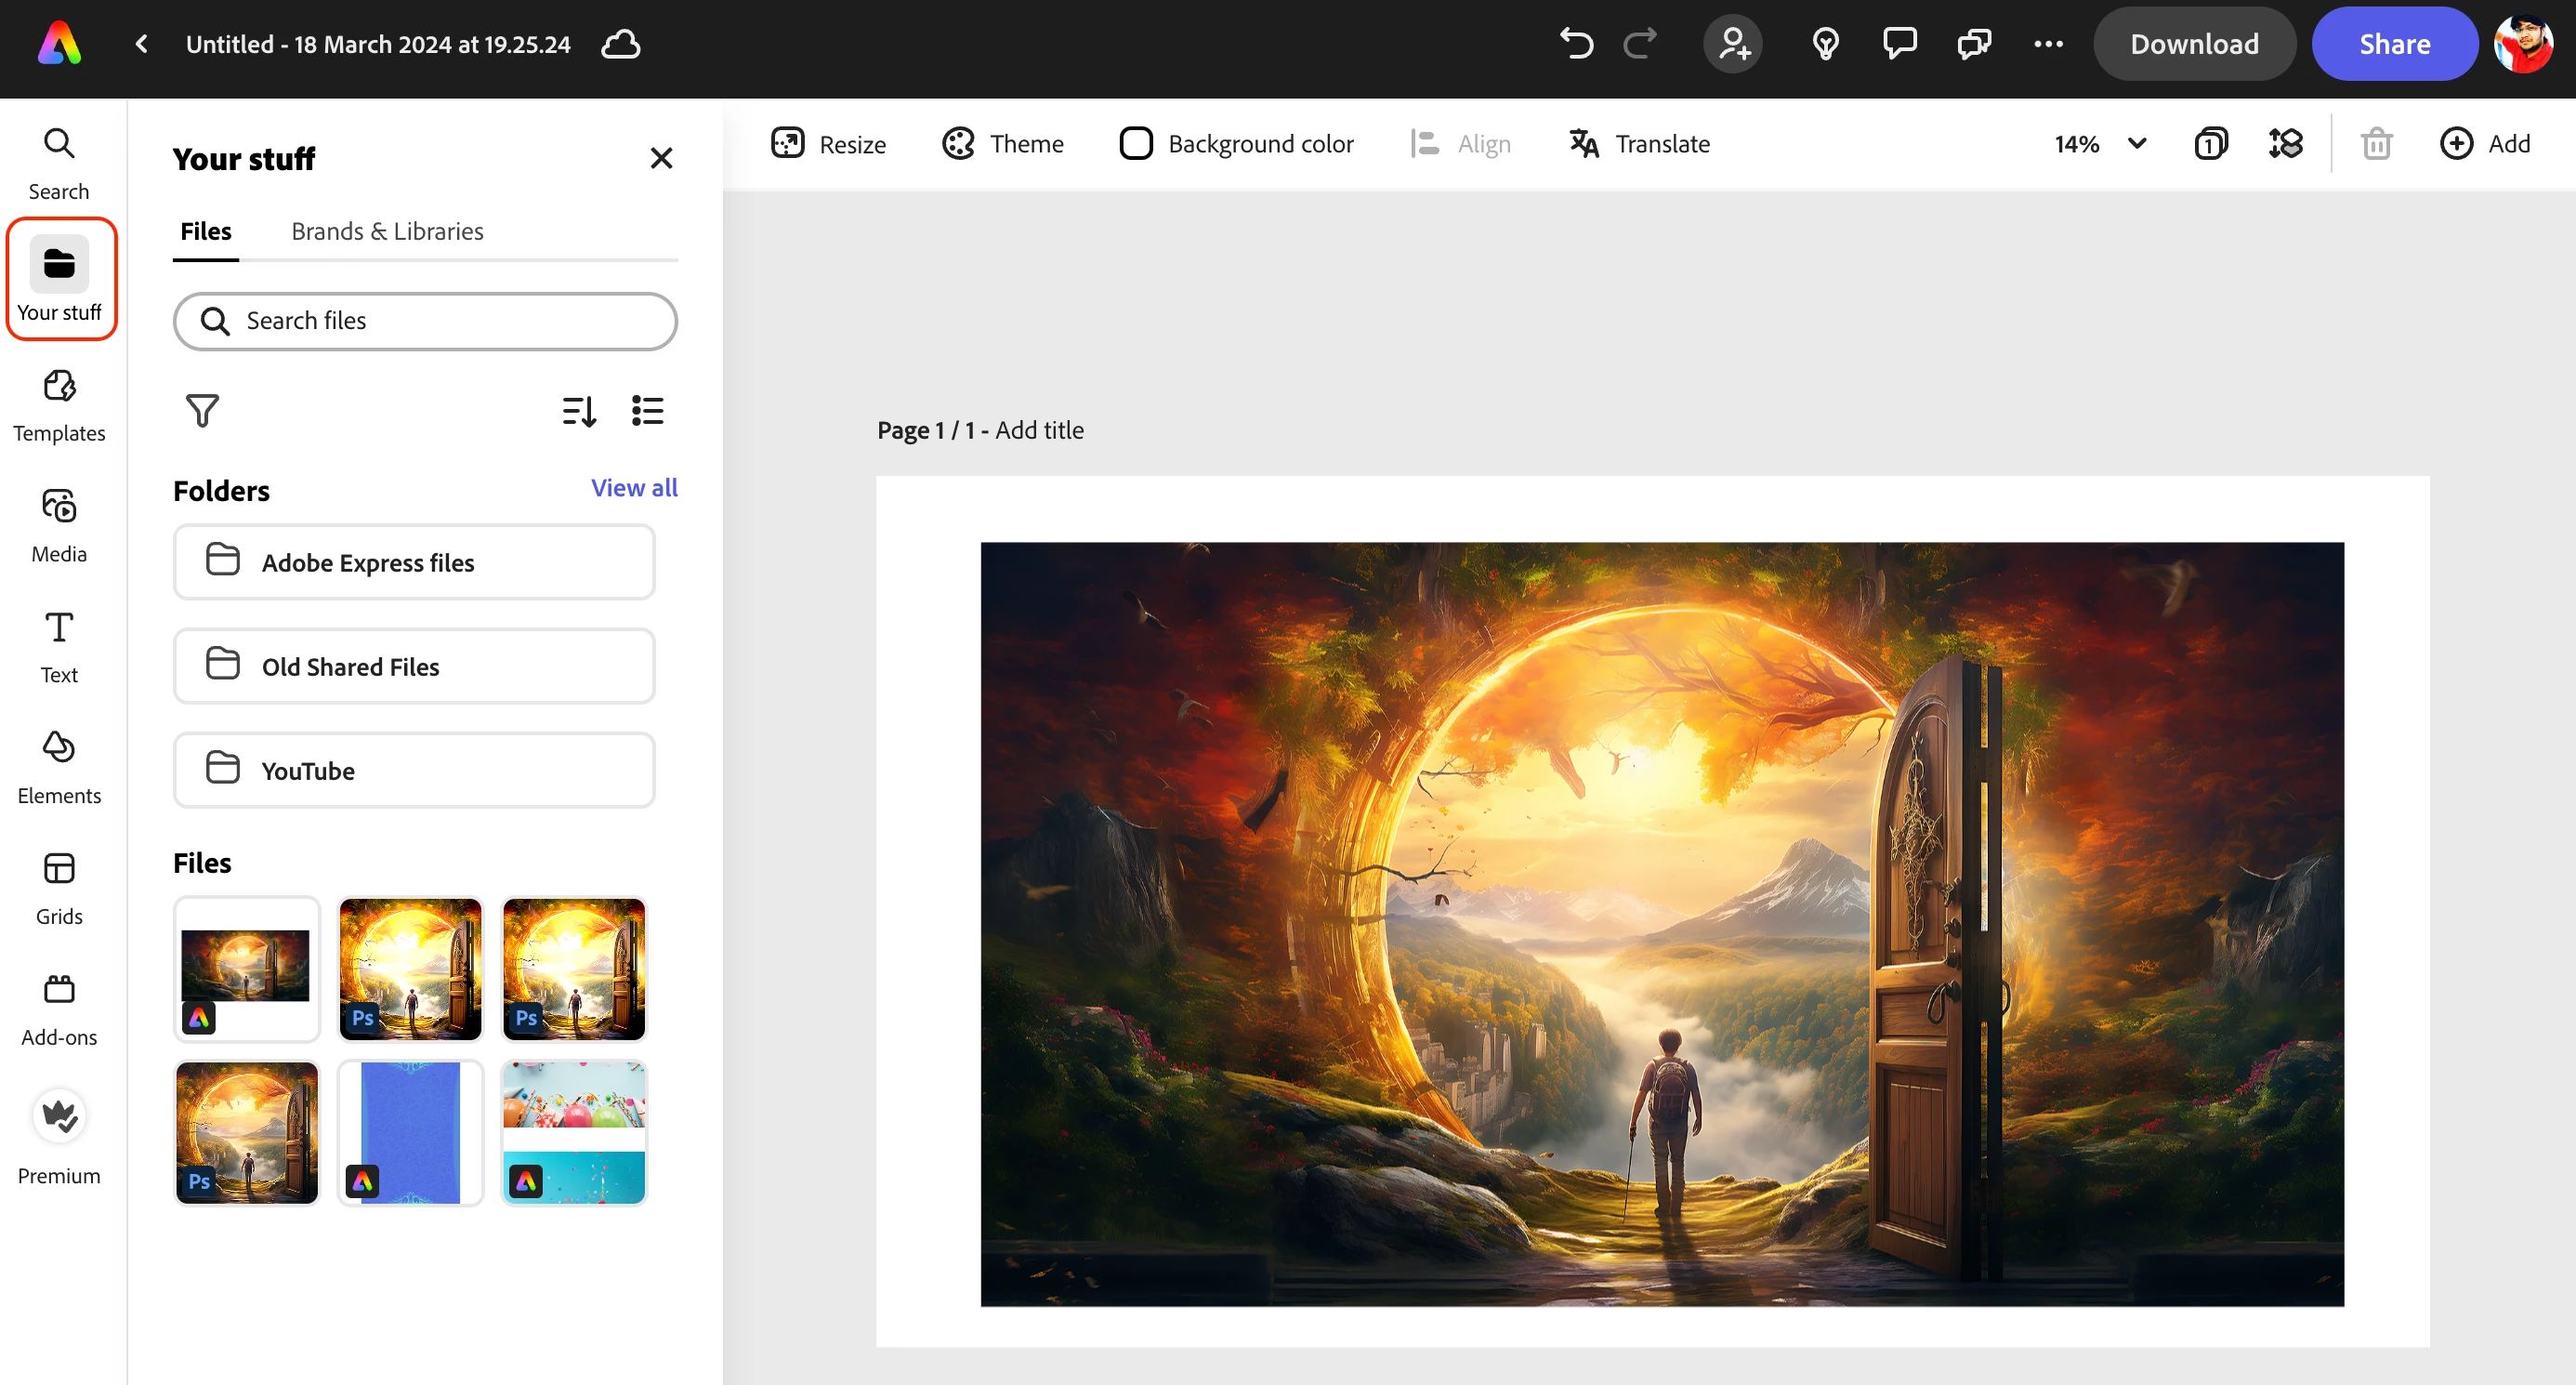This screenshot has height=1385, width=2576.
Task: Select the Text tool in sidebar
Action: click(59, 645)
